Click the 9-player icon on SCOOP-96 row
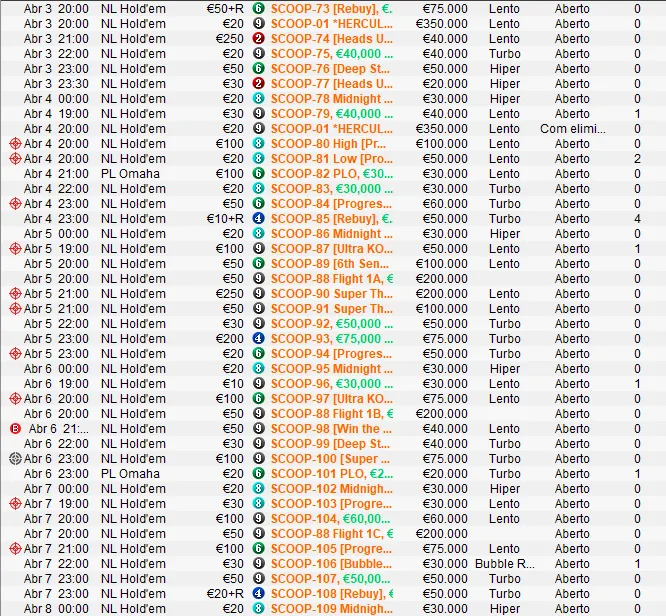The width and height of the screenshot is (666, 616). (x=259, y=384)
